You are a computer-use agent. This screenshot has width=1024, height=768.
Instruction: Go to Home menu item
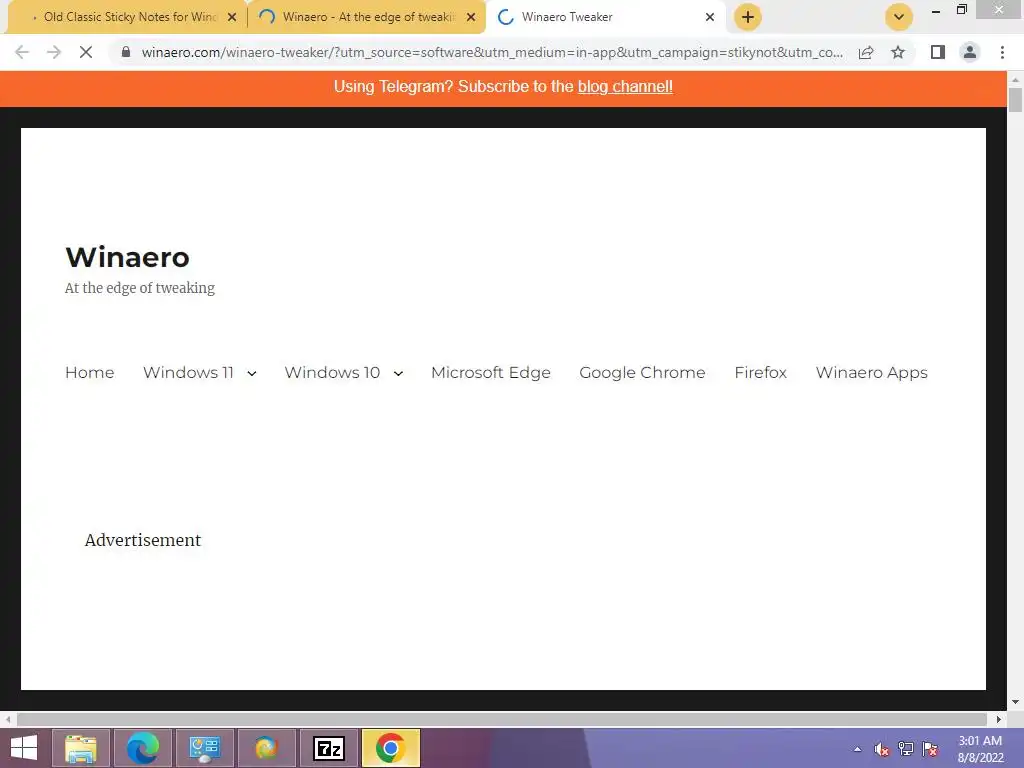pos(89,372)
